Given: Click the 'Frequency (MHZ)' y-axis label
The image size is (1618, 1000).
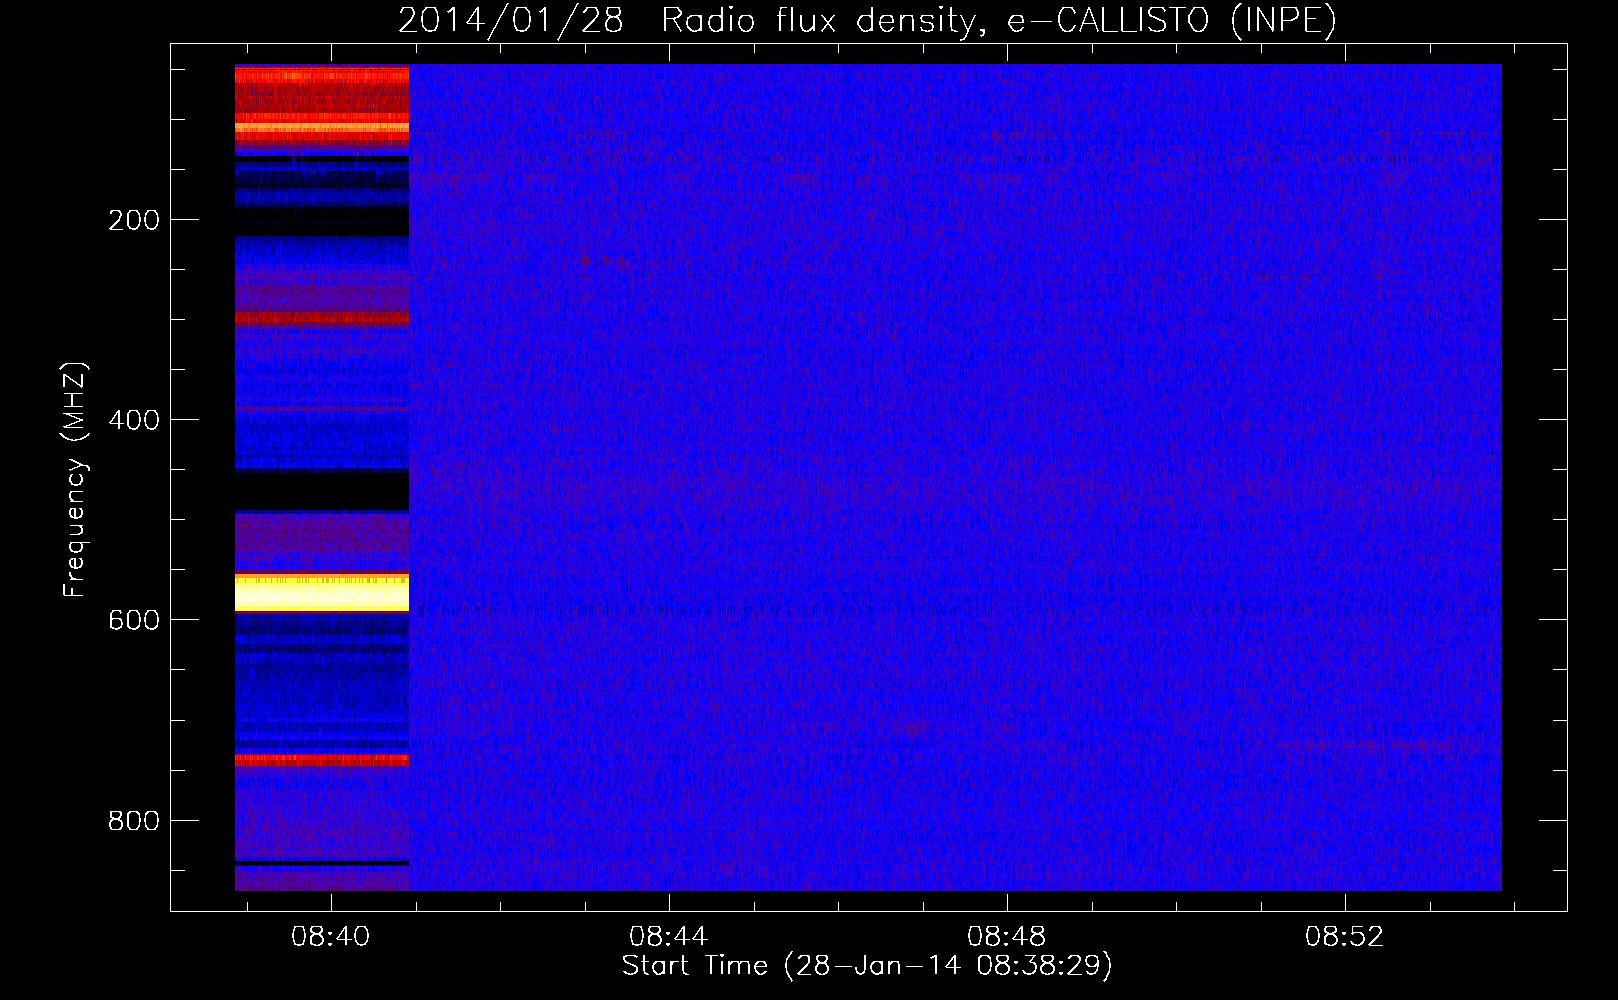Looking at the screenshot, I should pyautogui.click(x=75, y=479).
